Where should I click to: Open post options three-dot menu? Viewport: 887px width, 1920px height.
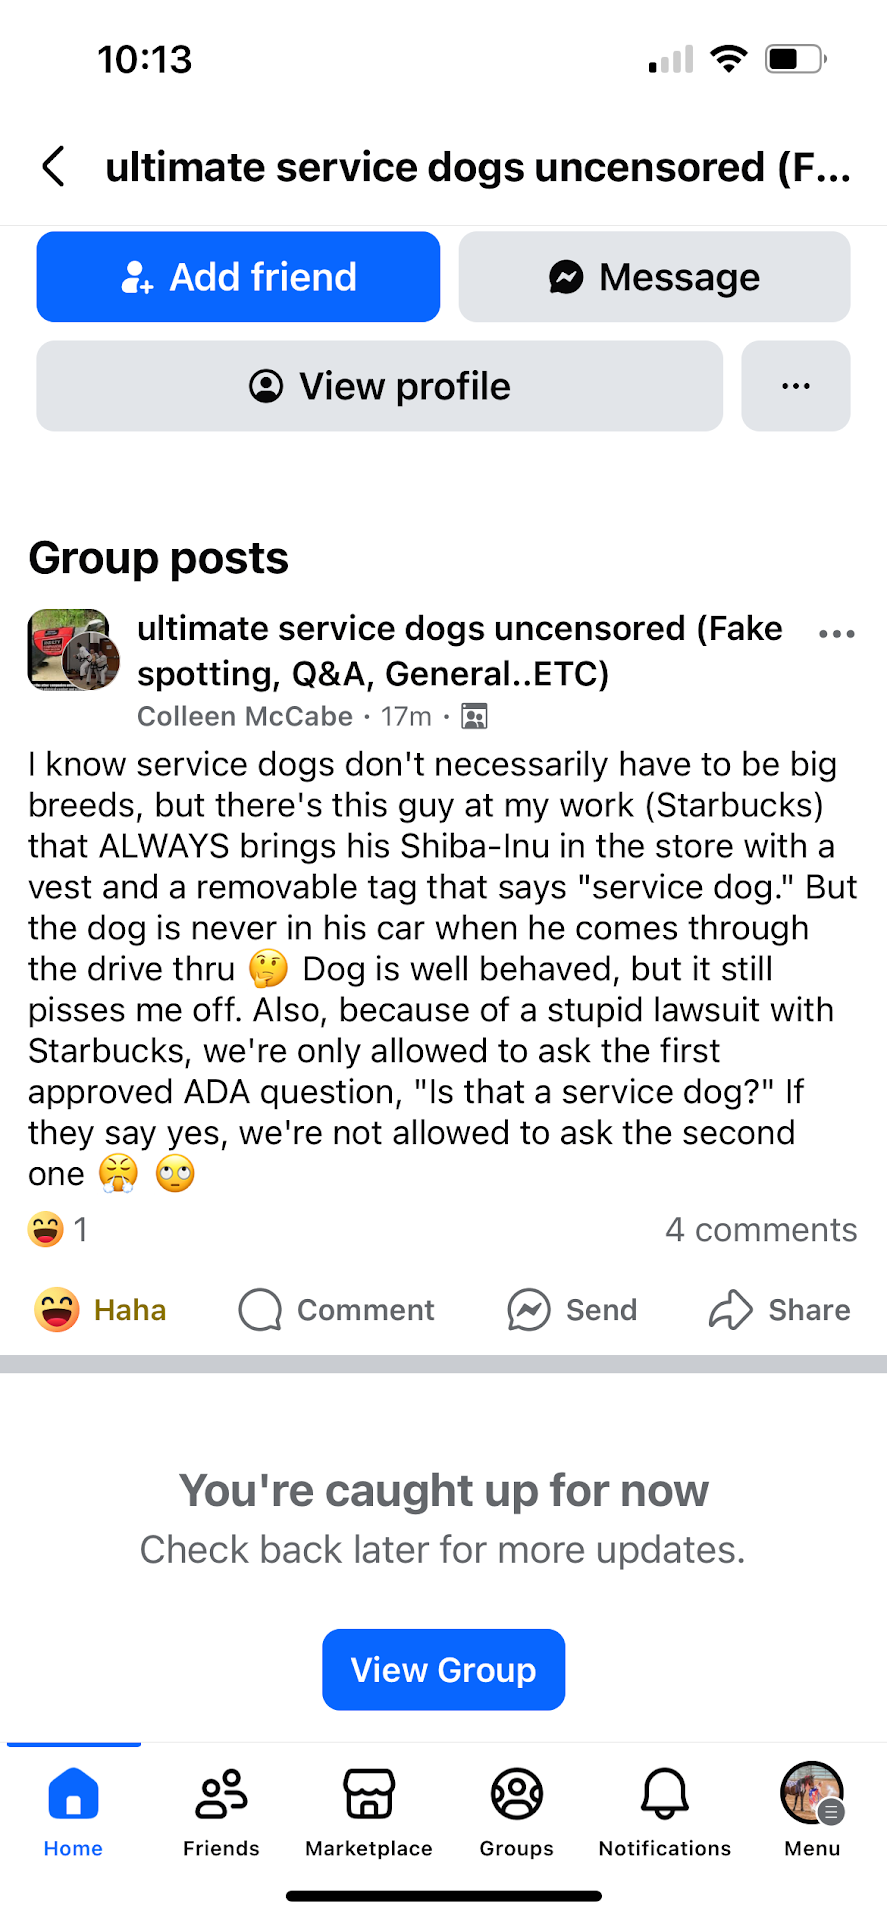[x=836, y=633]
